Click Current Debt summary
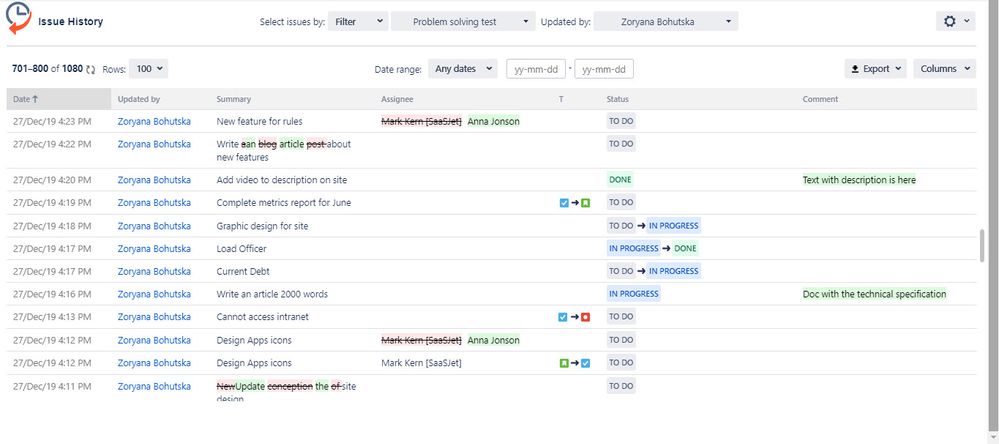 (243, 271)
